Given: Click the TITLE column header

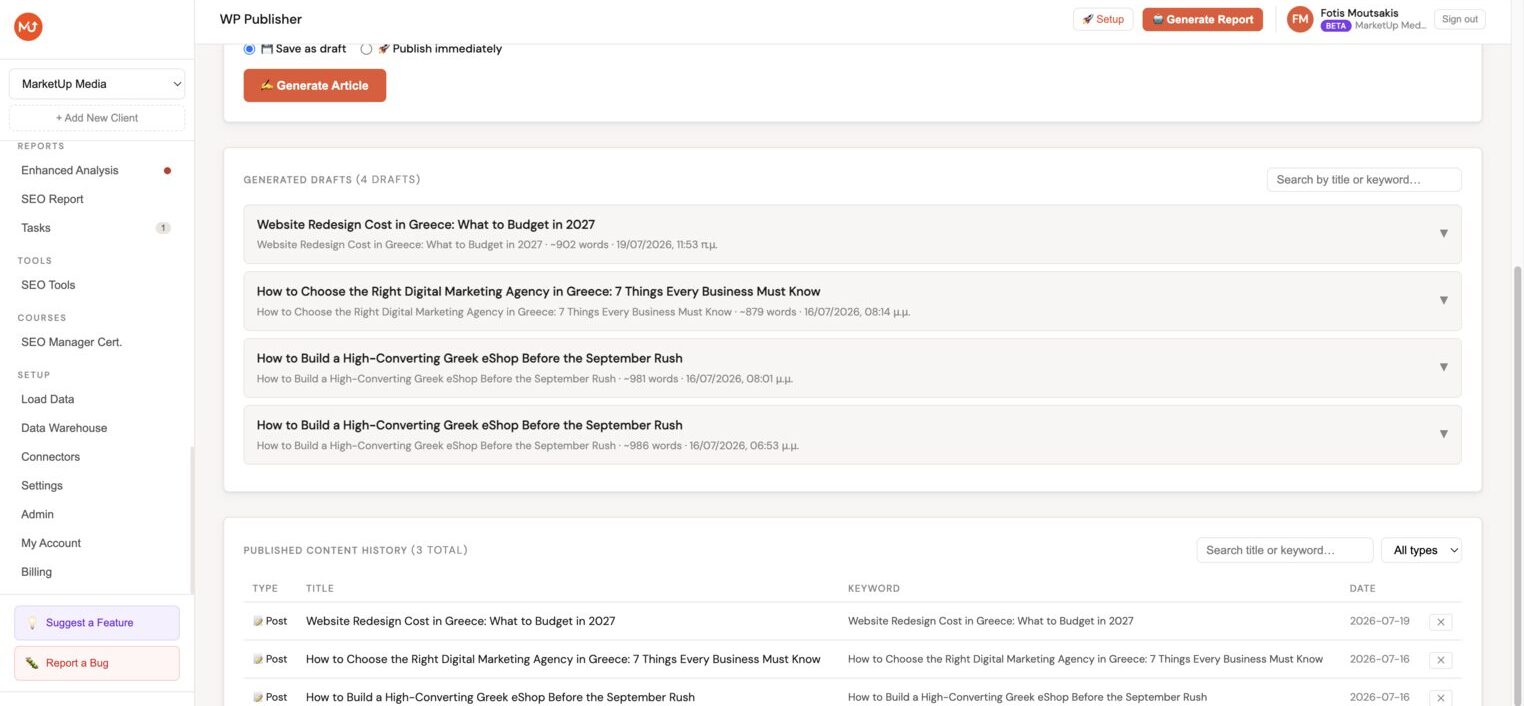Looking at the screenshot, I should [x=320, y=589].
